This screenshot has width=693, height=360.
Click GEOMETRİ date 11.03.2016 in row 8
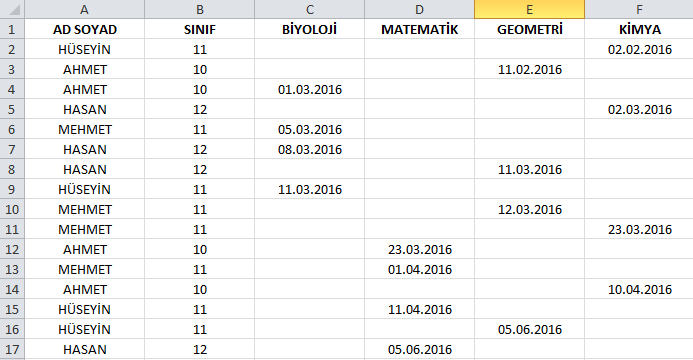(529, 169)
